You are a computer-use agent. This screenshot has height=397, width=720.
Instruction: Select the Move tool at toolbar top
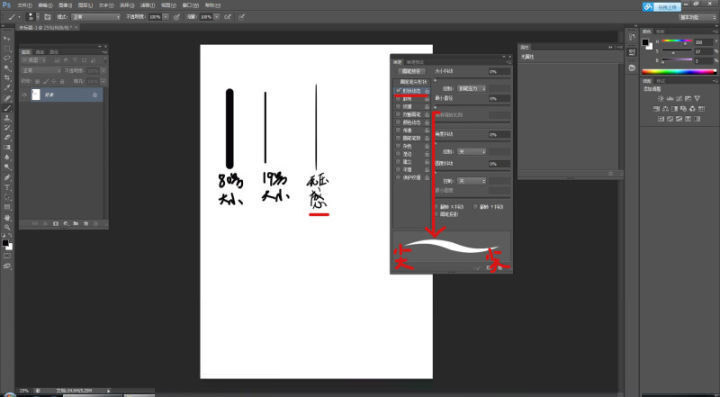coord(7,39)
